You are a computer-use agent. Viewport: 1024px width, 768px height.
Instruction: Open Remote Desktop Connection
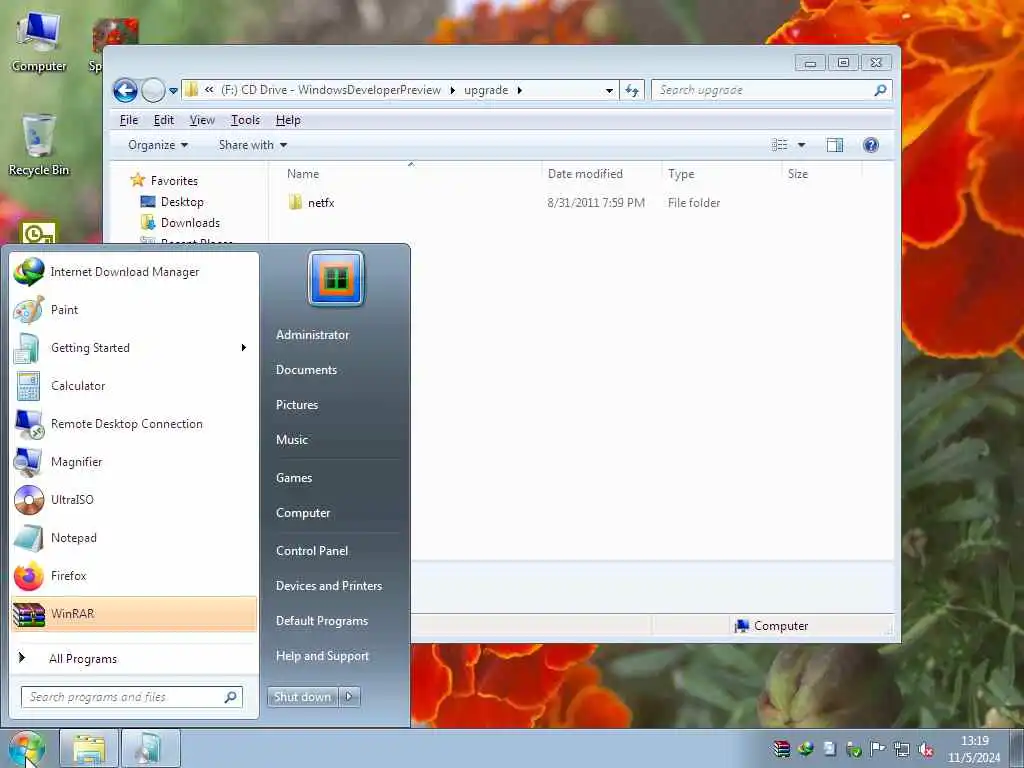coord(134,423)
